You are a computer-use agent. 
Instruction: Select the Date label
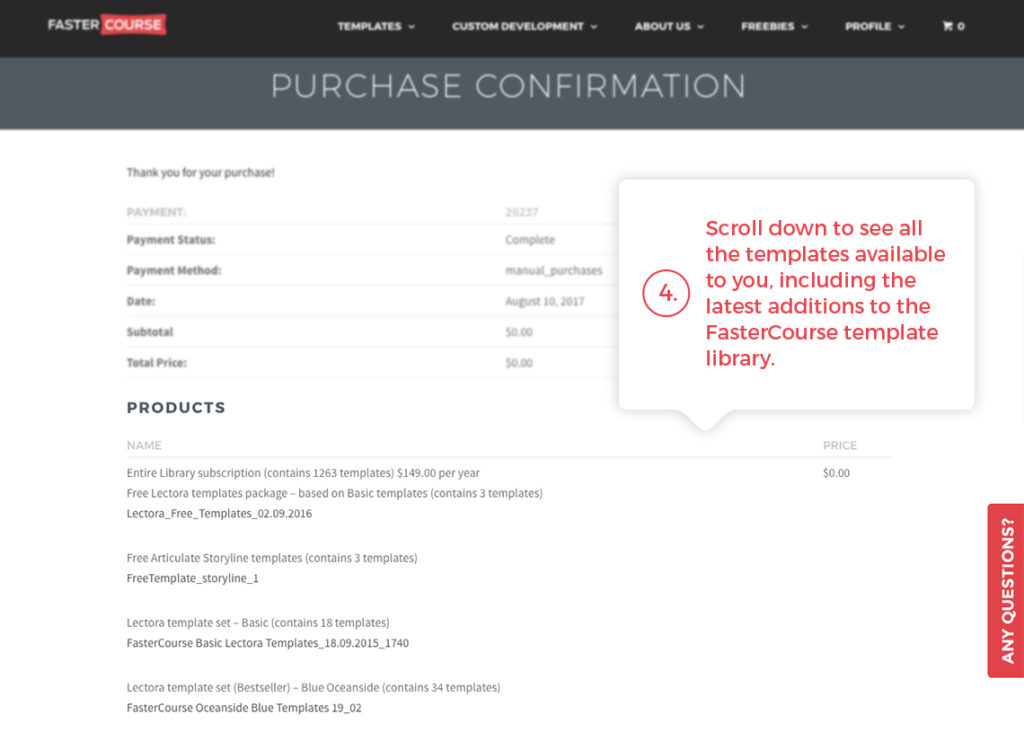coord(140,301)
